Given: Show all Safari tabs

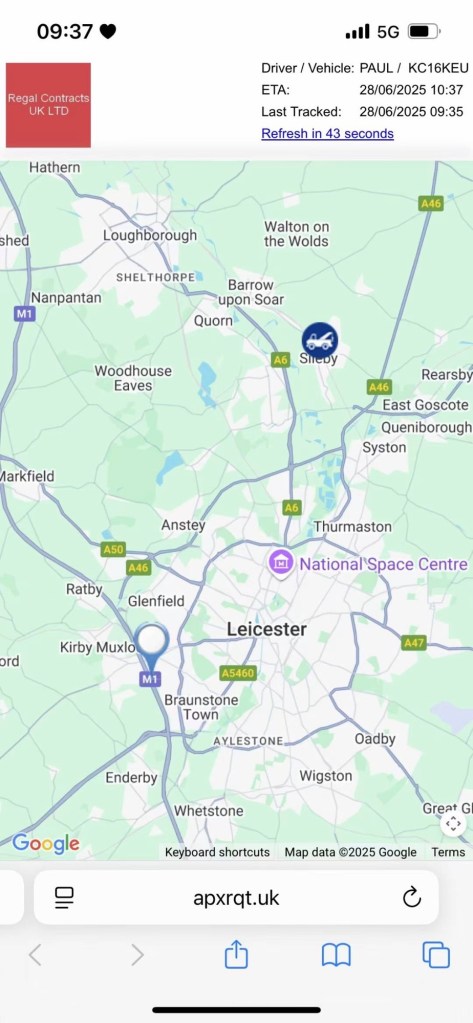Looking at the screenshot, I should tap(436, 955).
